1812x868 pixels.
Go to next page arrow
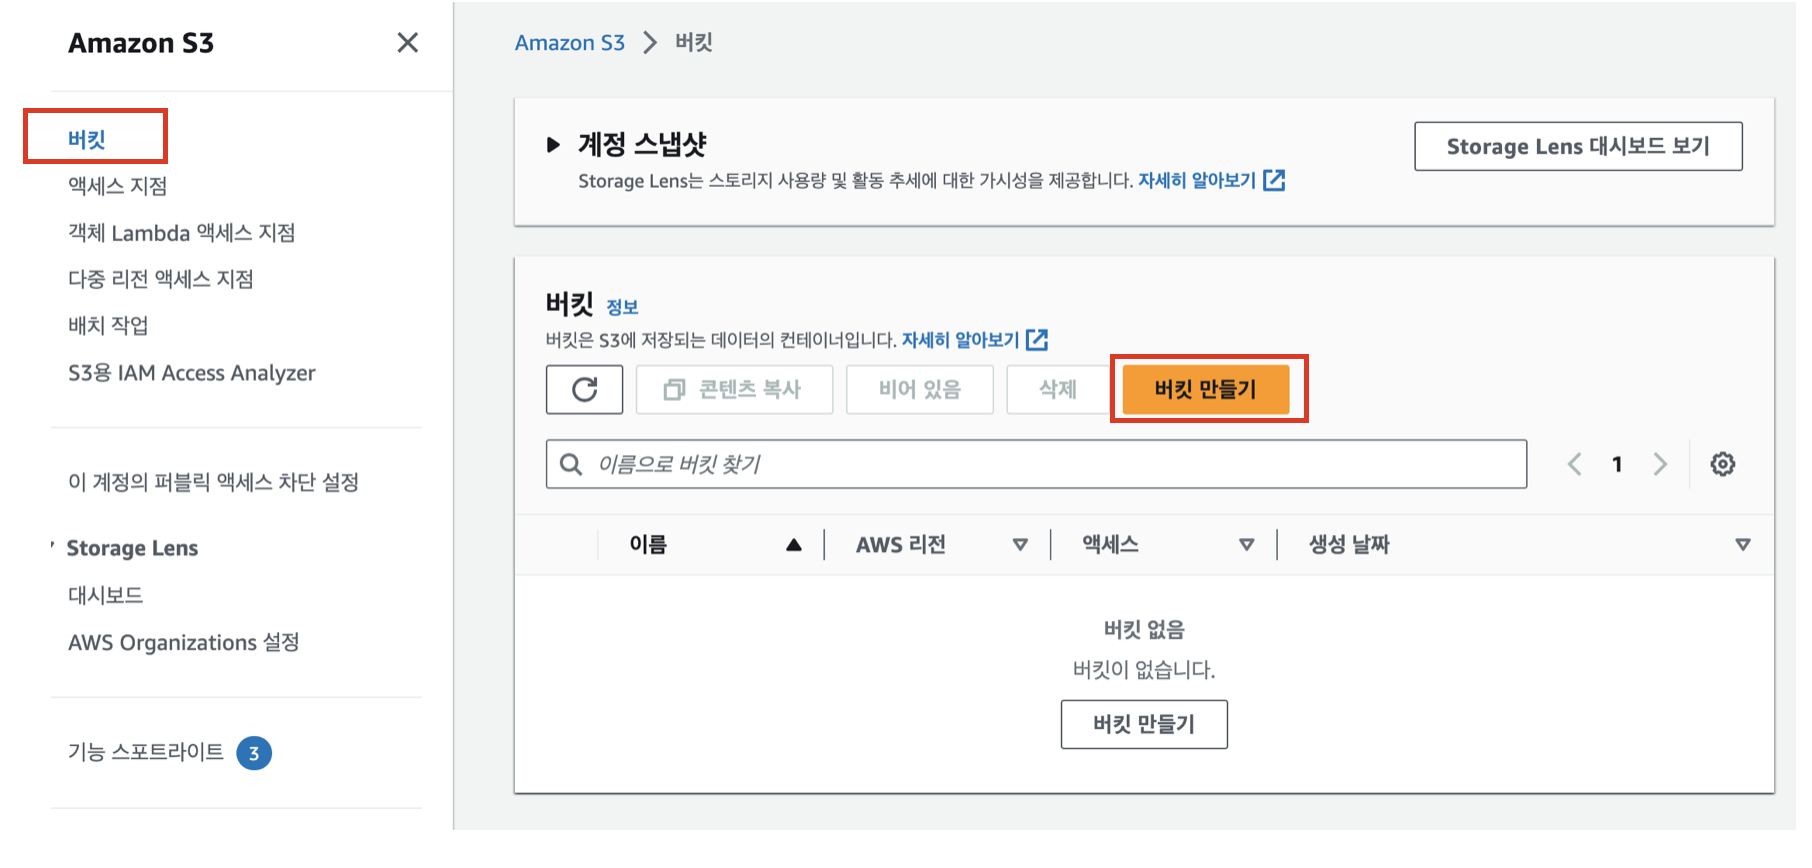coord(1660,464)
